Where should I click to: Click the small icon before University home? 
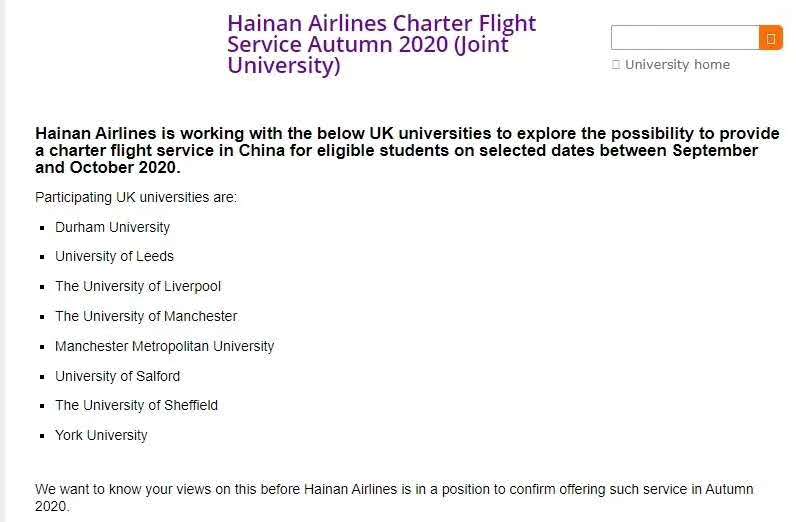tap(616, 64)
